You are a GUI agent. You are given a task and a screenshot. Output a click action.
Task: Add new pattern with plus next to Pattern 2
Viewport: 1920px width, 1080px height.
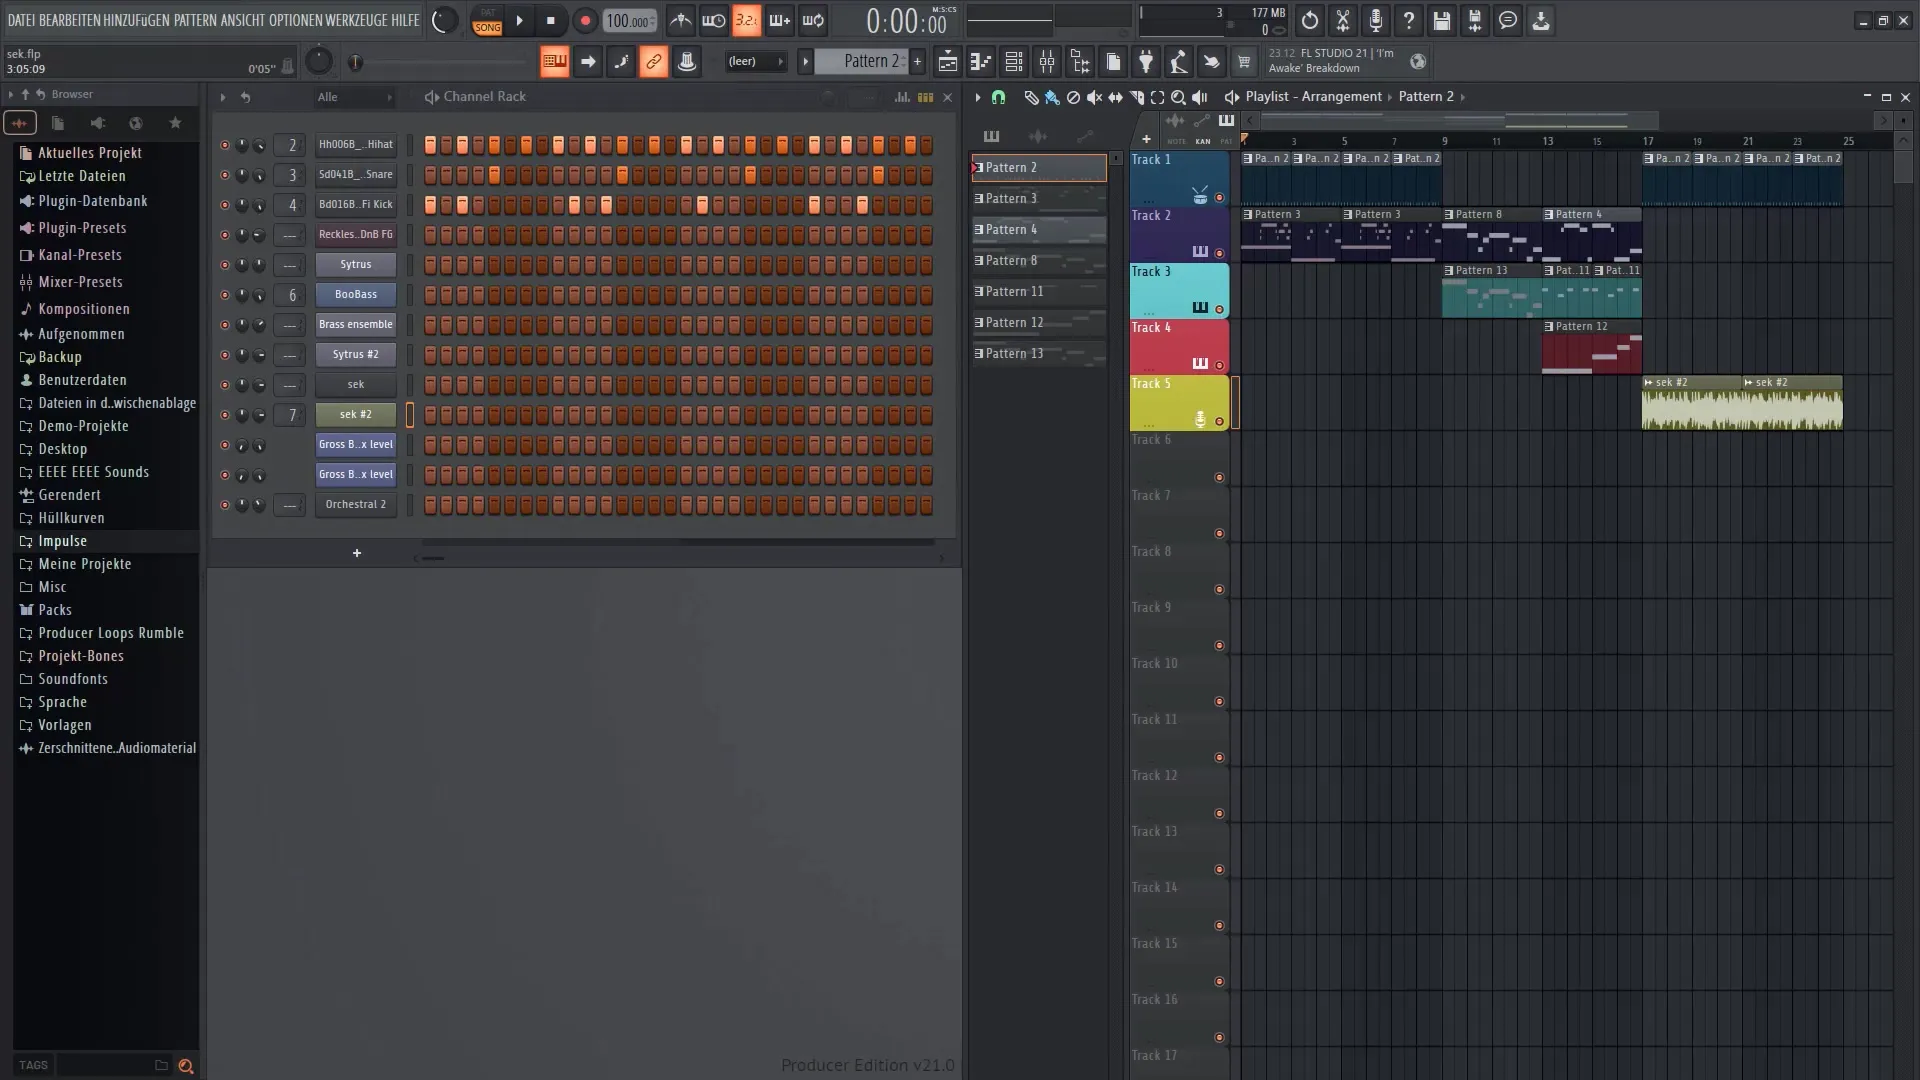pos(917,62)
